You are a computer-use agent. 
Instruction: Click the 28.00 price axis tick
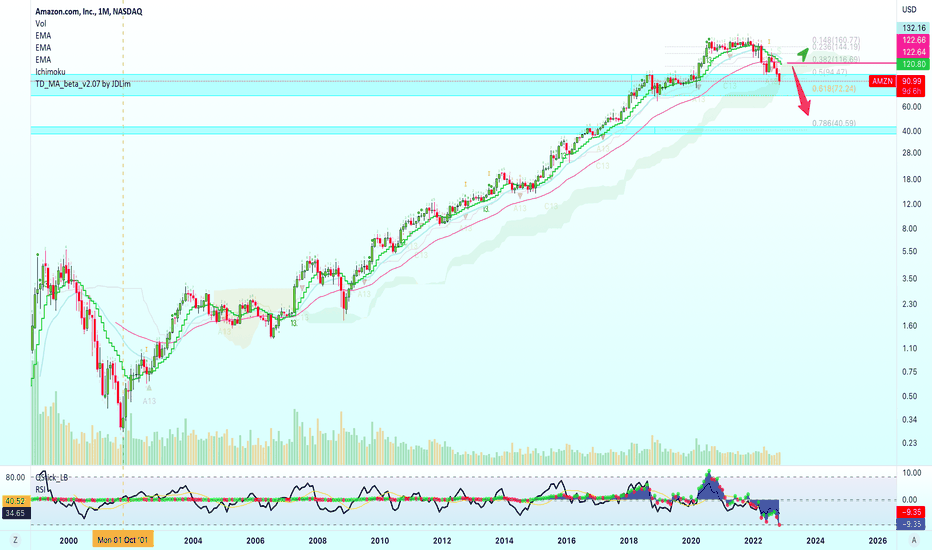[x=911, y=153]
